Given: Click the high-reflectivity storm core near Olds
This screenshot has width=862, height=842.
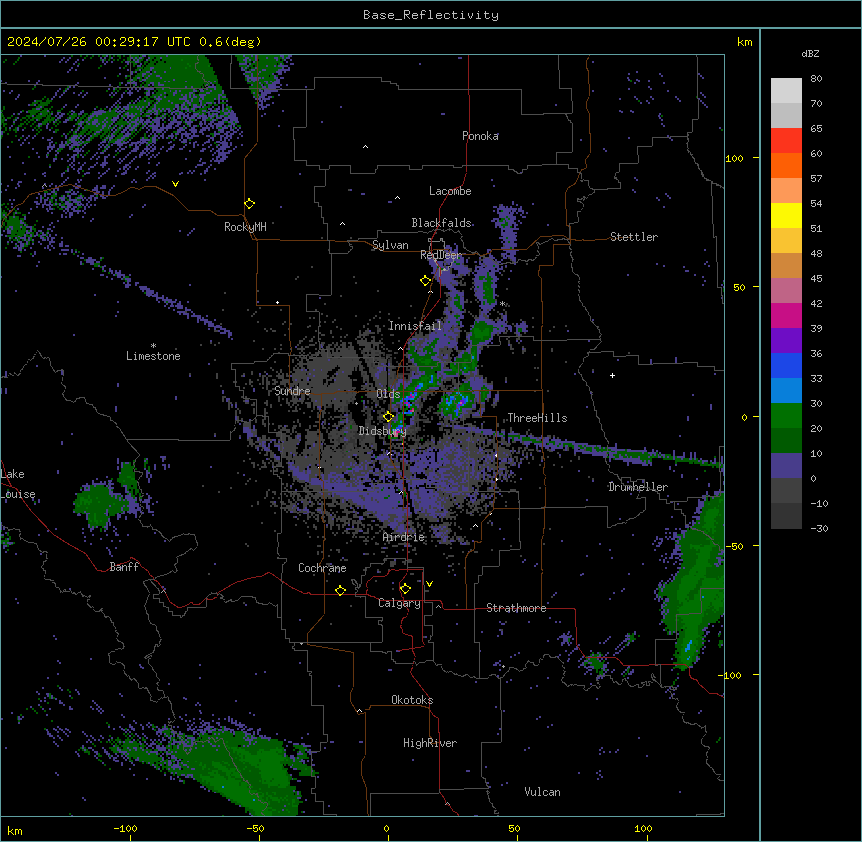Looking at the screenshot, I should (409, 404).
